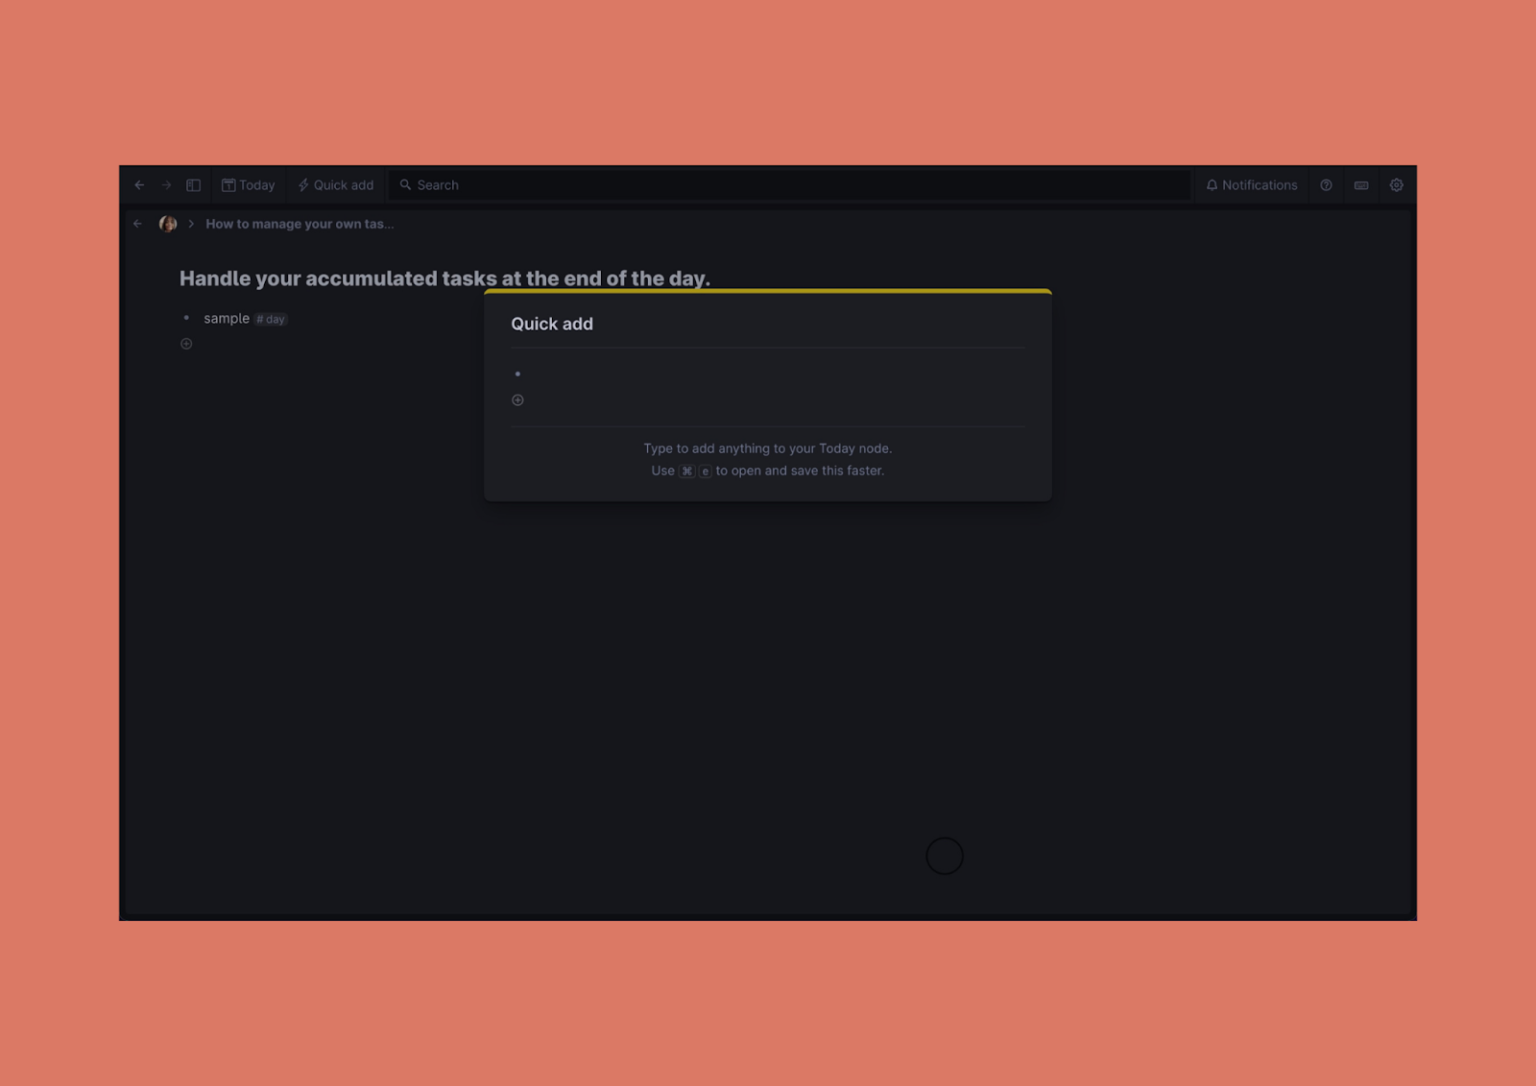Screen dimensions: 1536x1086
Task: Expand the chevron after the profile avatar
Action: click(191, 224)
